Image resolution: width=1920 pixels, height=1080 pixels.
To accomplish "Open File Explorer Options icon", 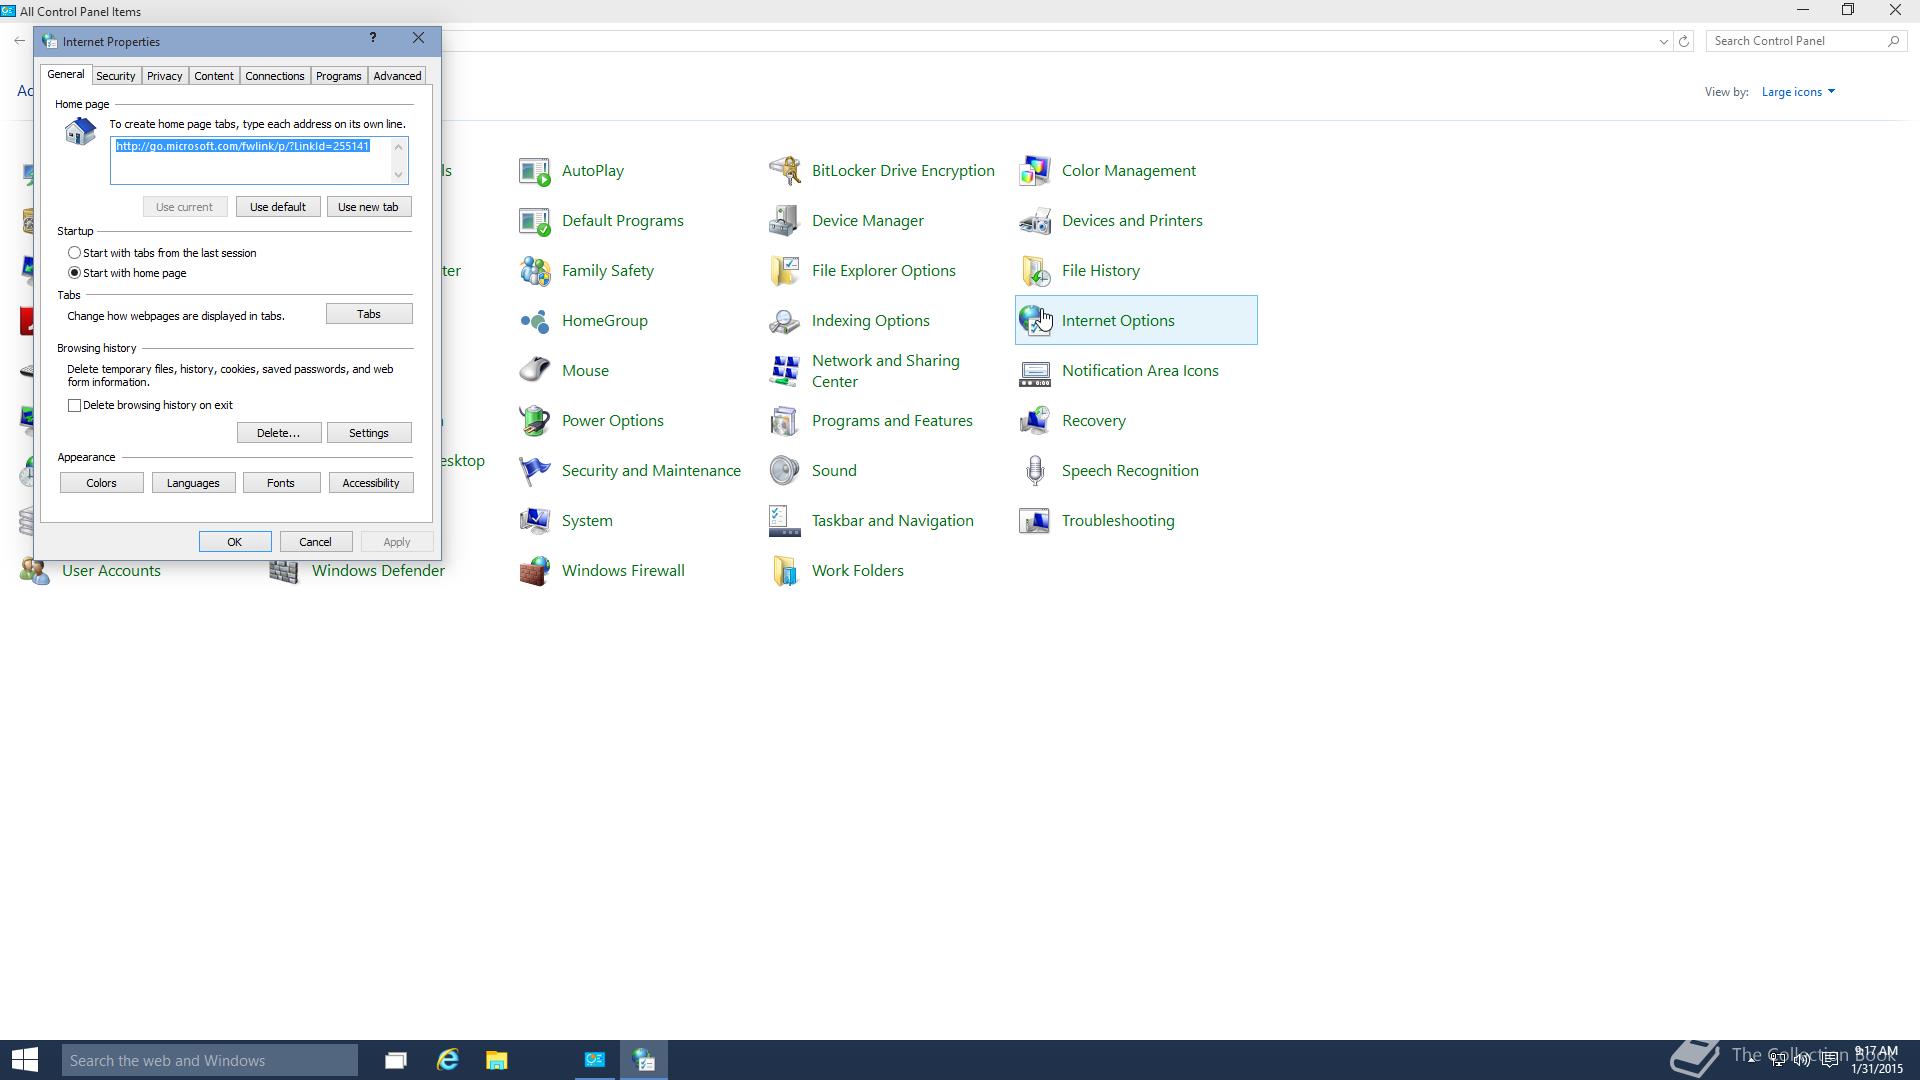I will click(x=785, y=271).
